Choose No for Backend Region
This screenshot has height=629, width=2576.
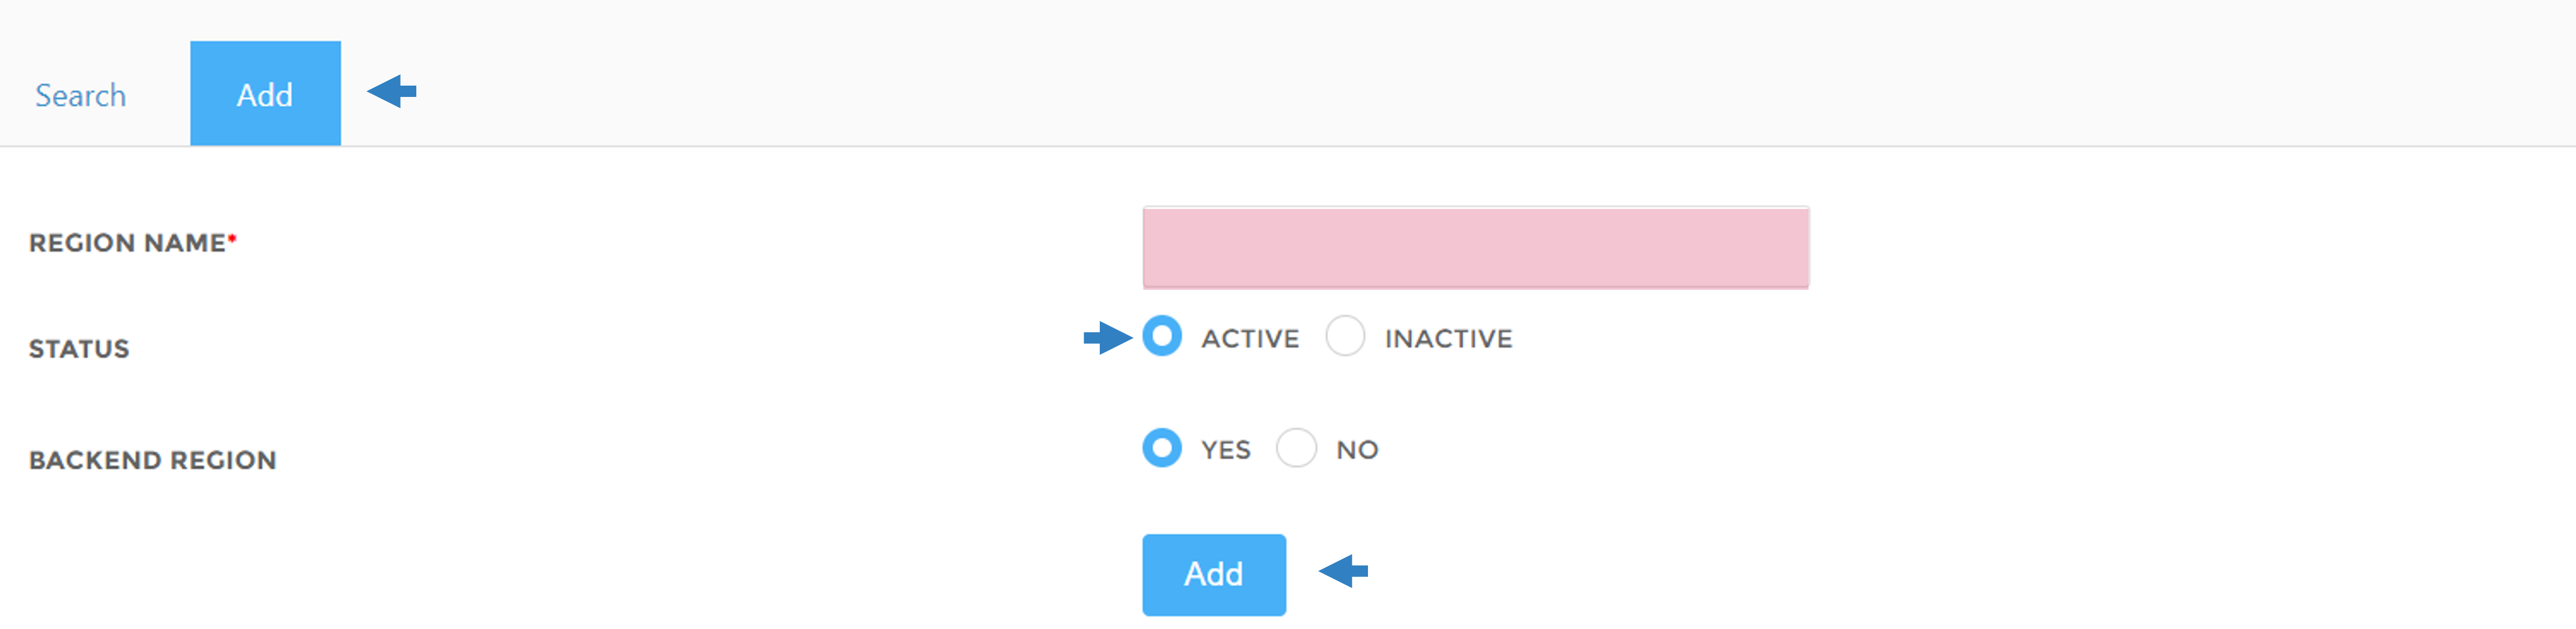1296,448
